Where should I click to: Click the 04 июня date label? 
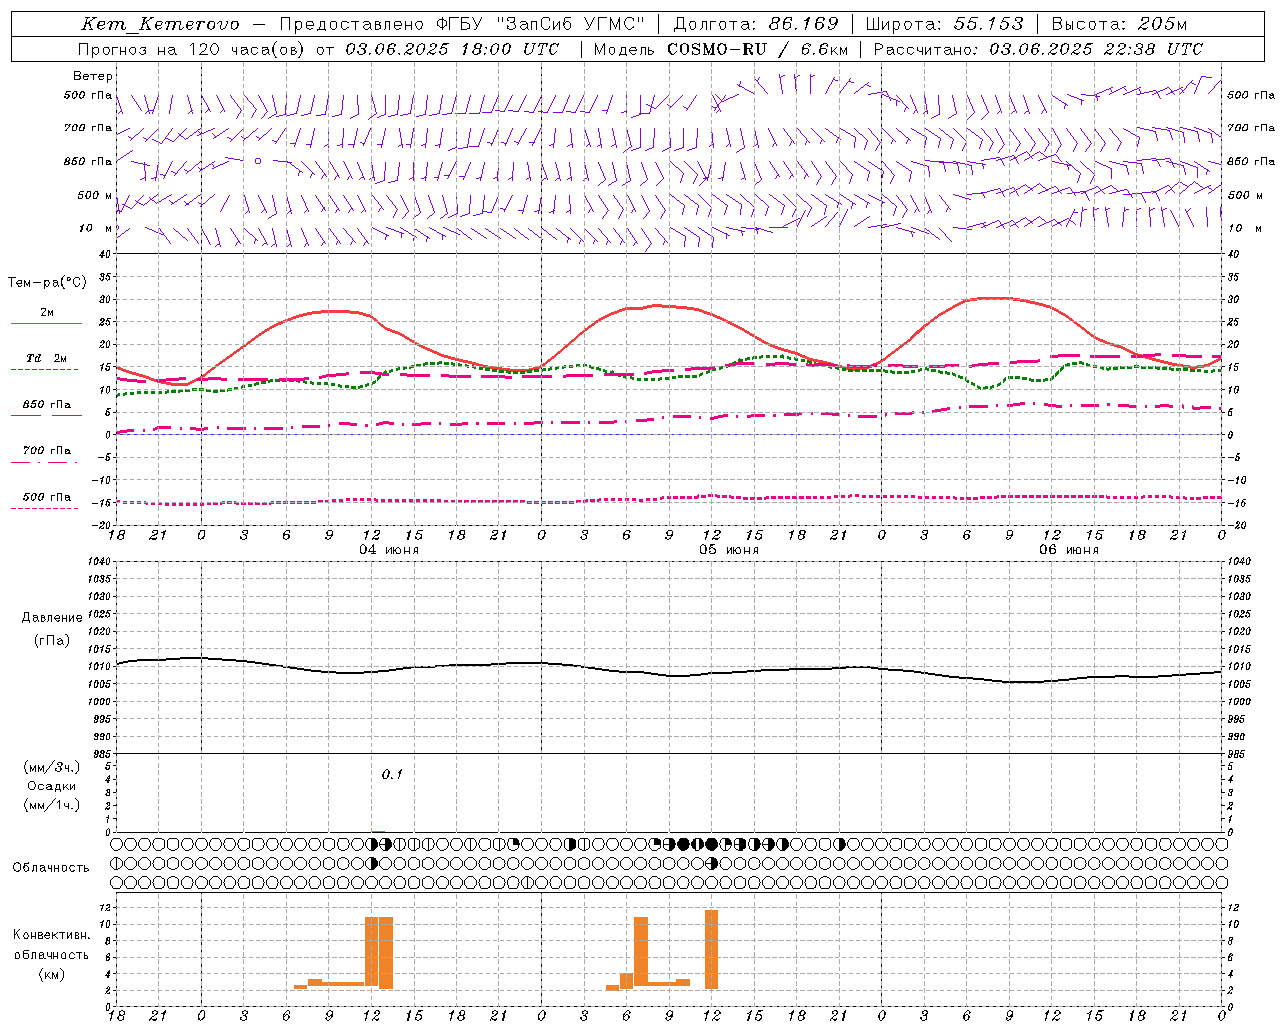click(389, 550)
